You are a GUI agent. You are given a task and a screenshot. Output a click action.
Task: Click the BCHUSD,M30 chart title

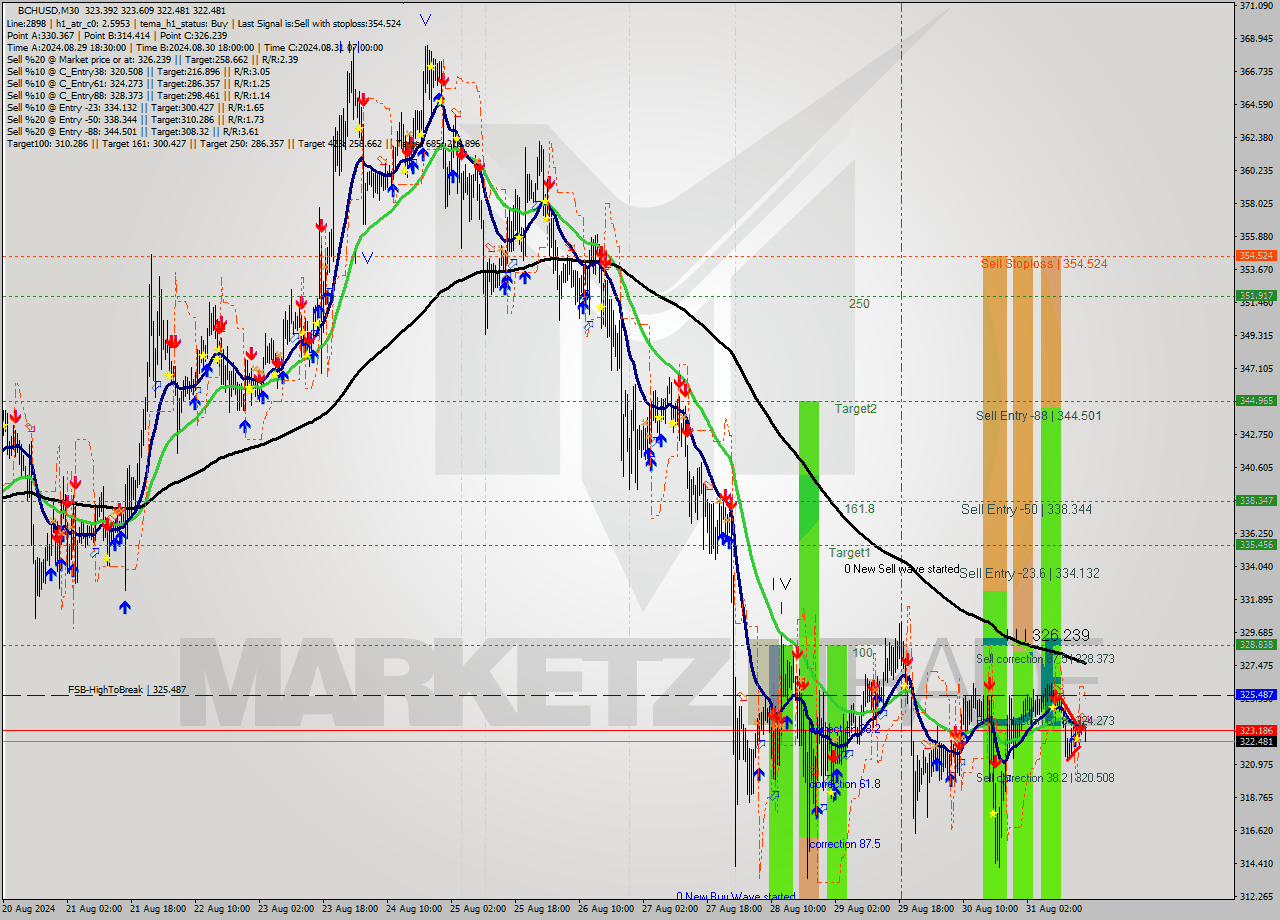click(47, 10)
